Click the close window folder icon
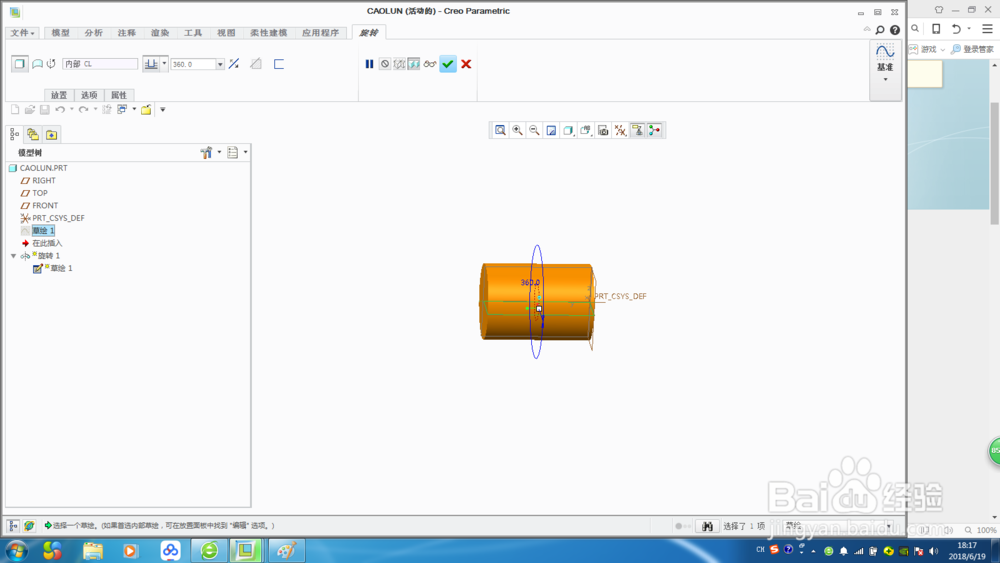1000x563 pixels. pyautogui.click(x=146, y=110)
